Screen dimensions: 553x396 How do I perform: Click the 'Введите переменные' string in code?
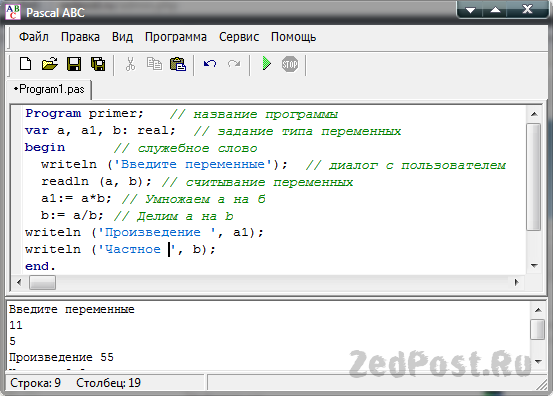[193, 164]
